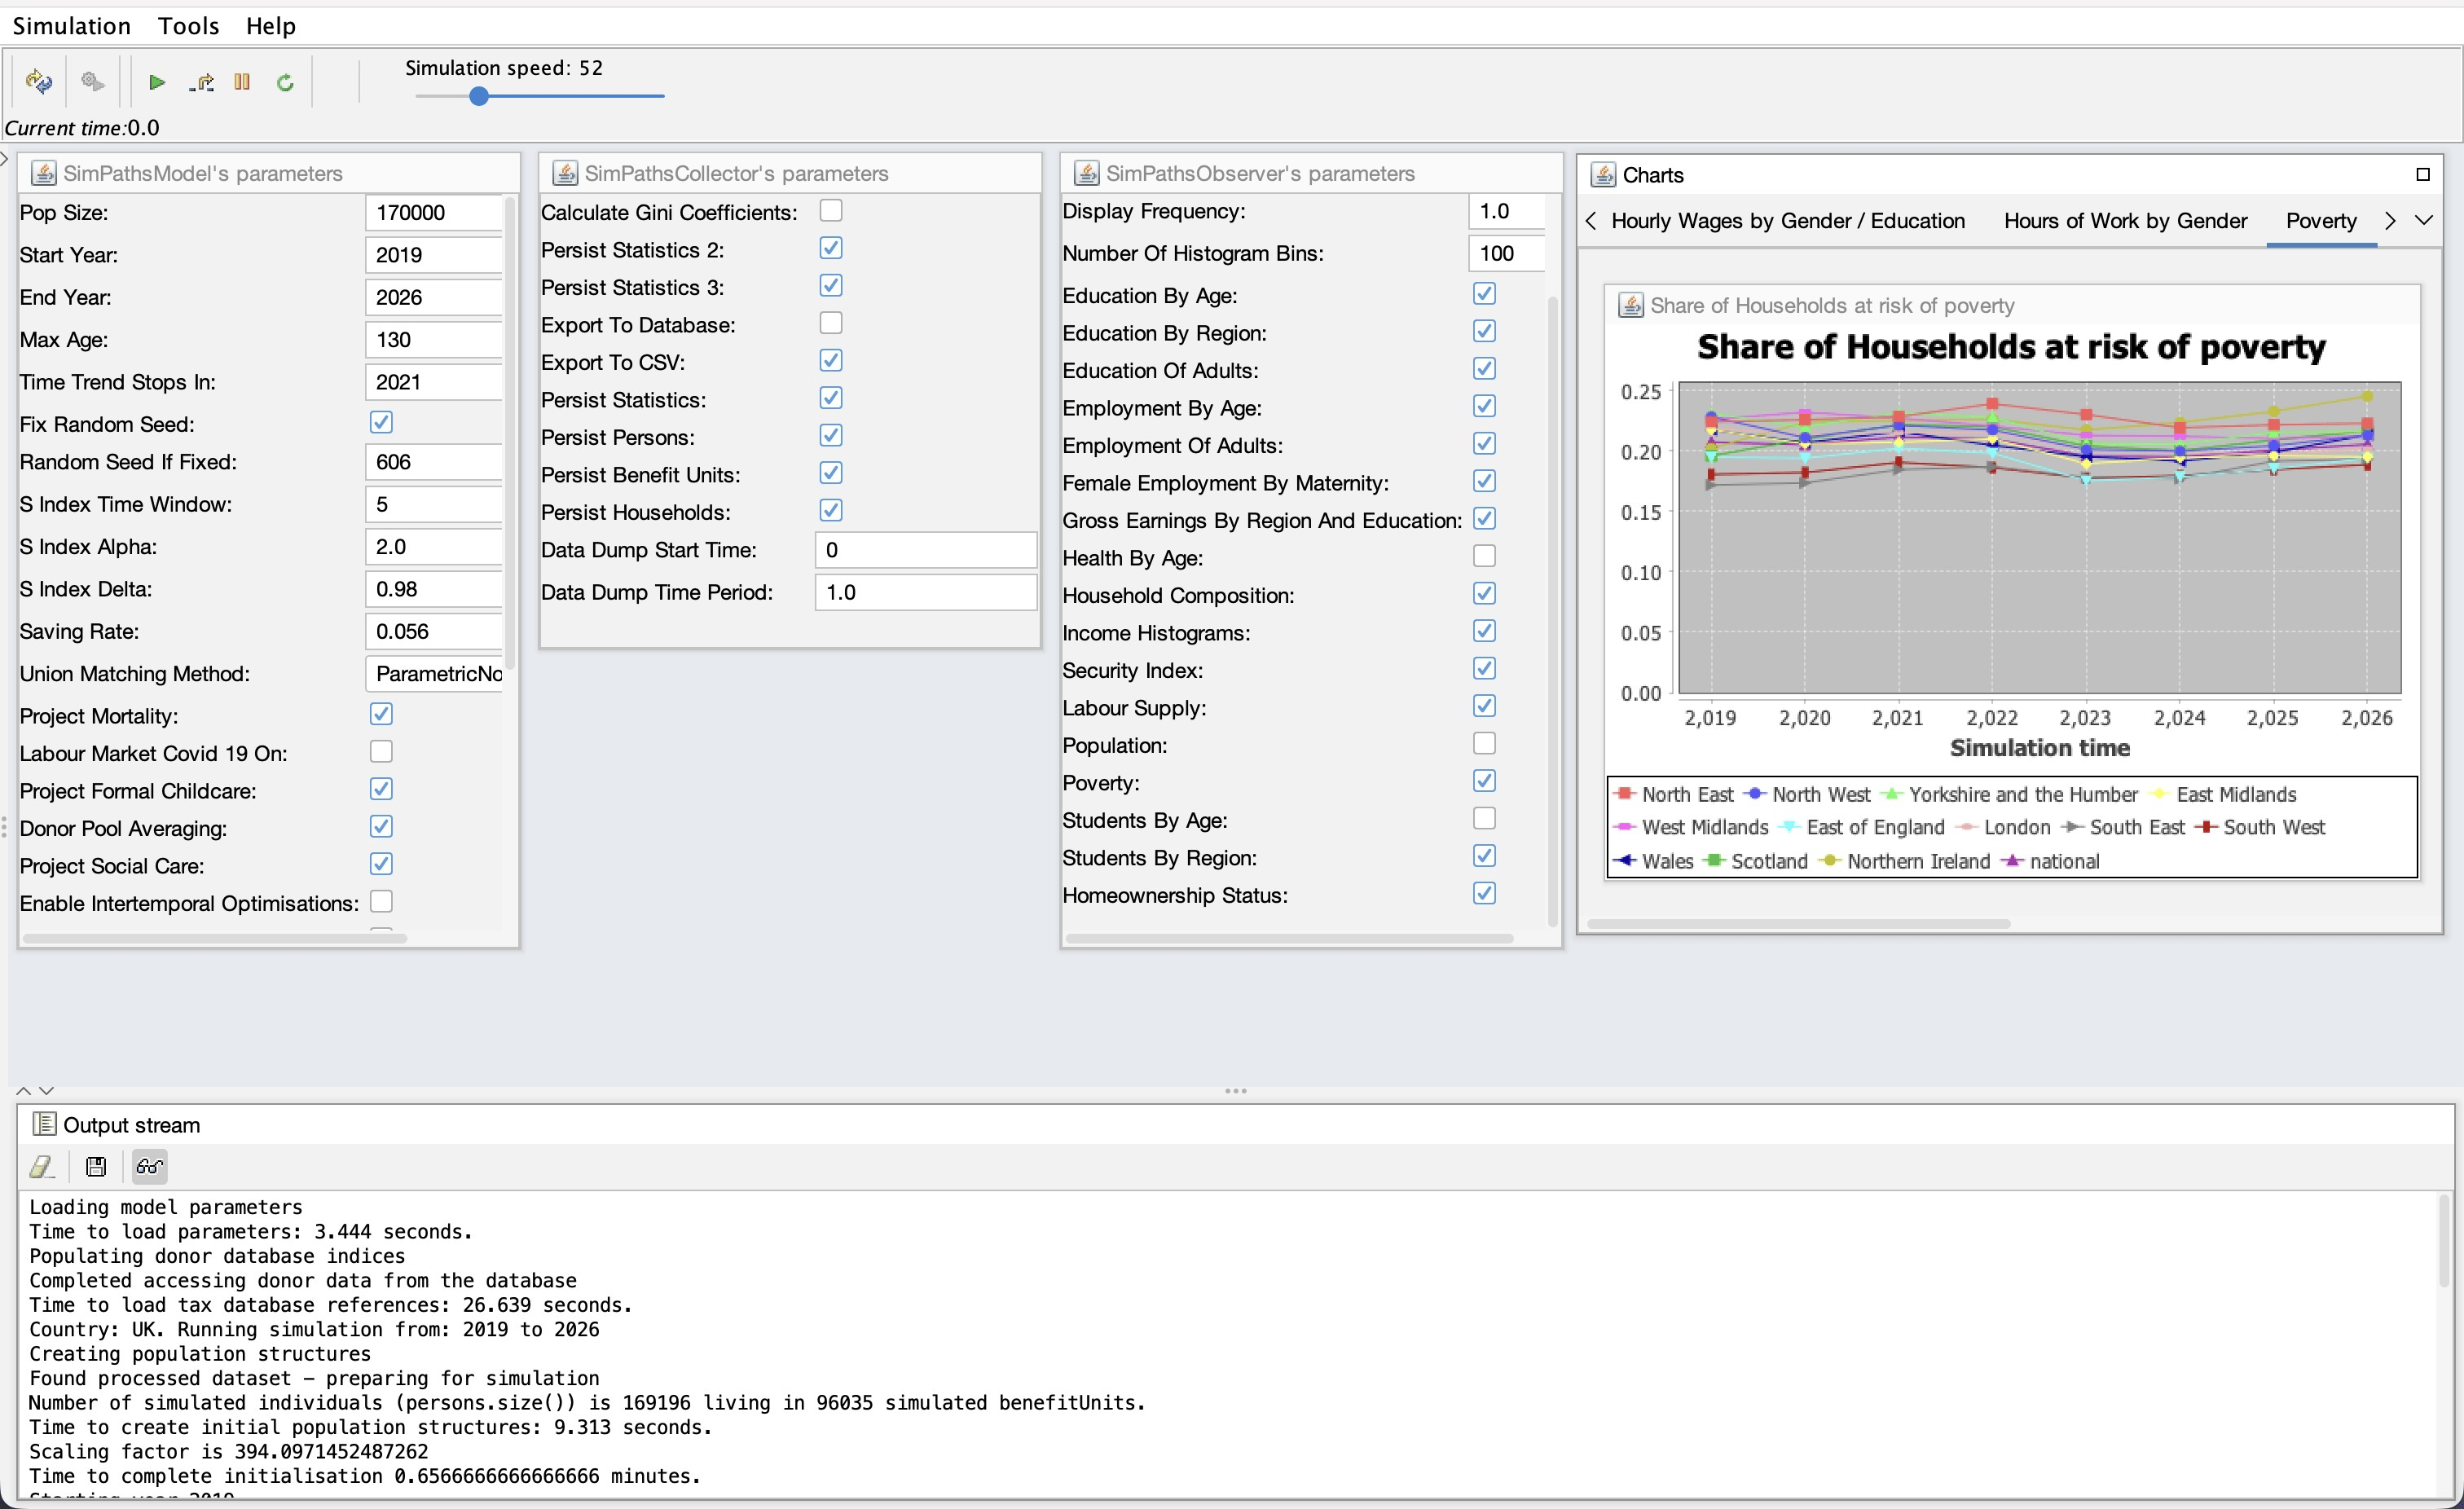The width and height of the screenshot is (2464, 1509).
Task: Toggle Students By Age checkbox
Action: 1484,818
